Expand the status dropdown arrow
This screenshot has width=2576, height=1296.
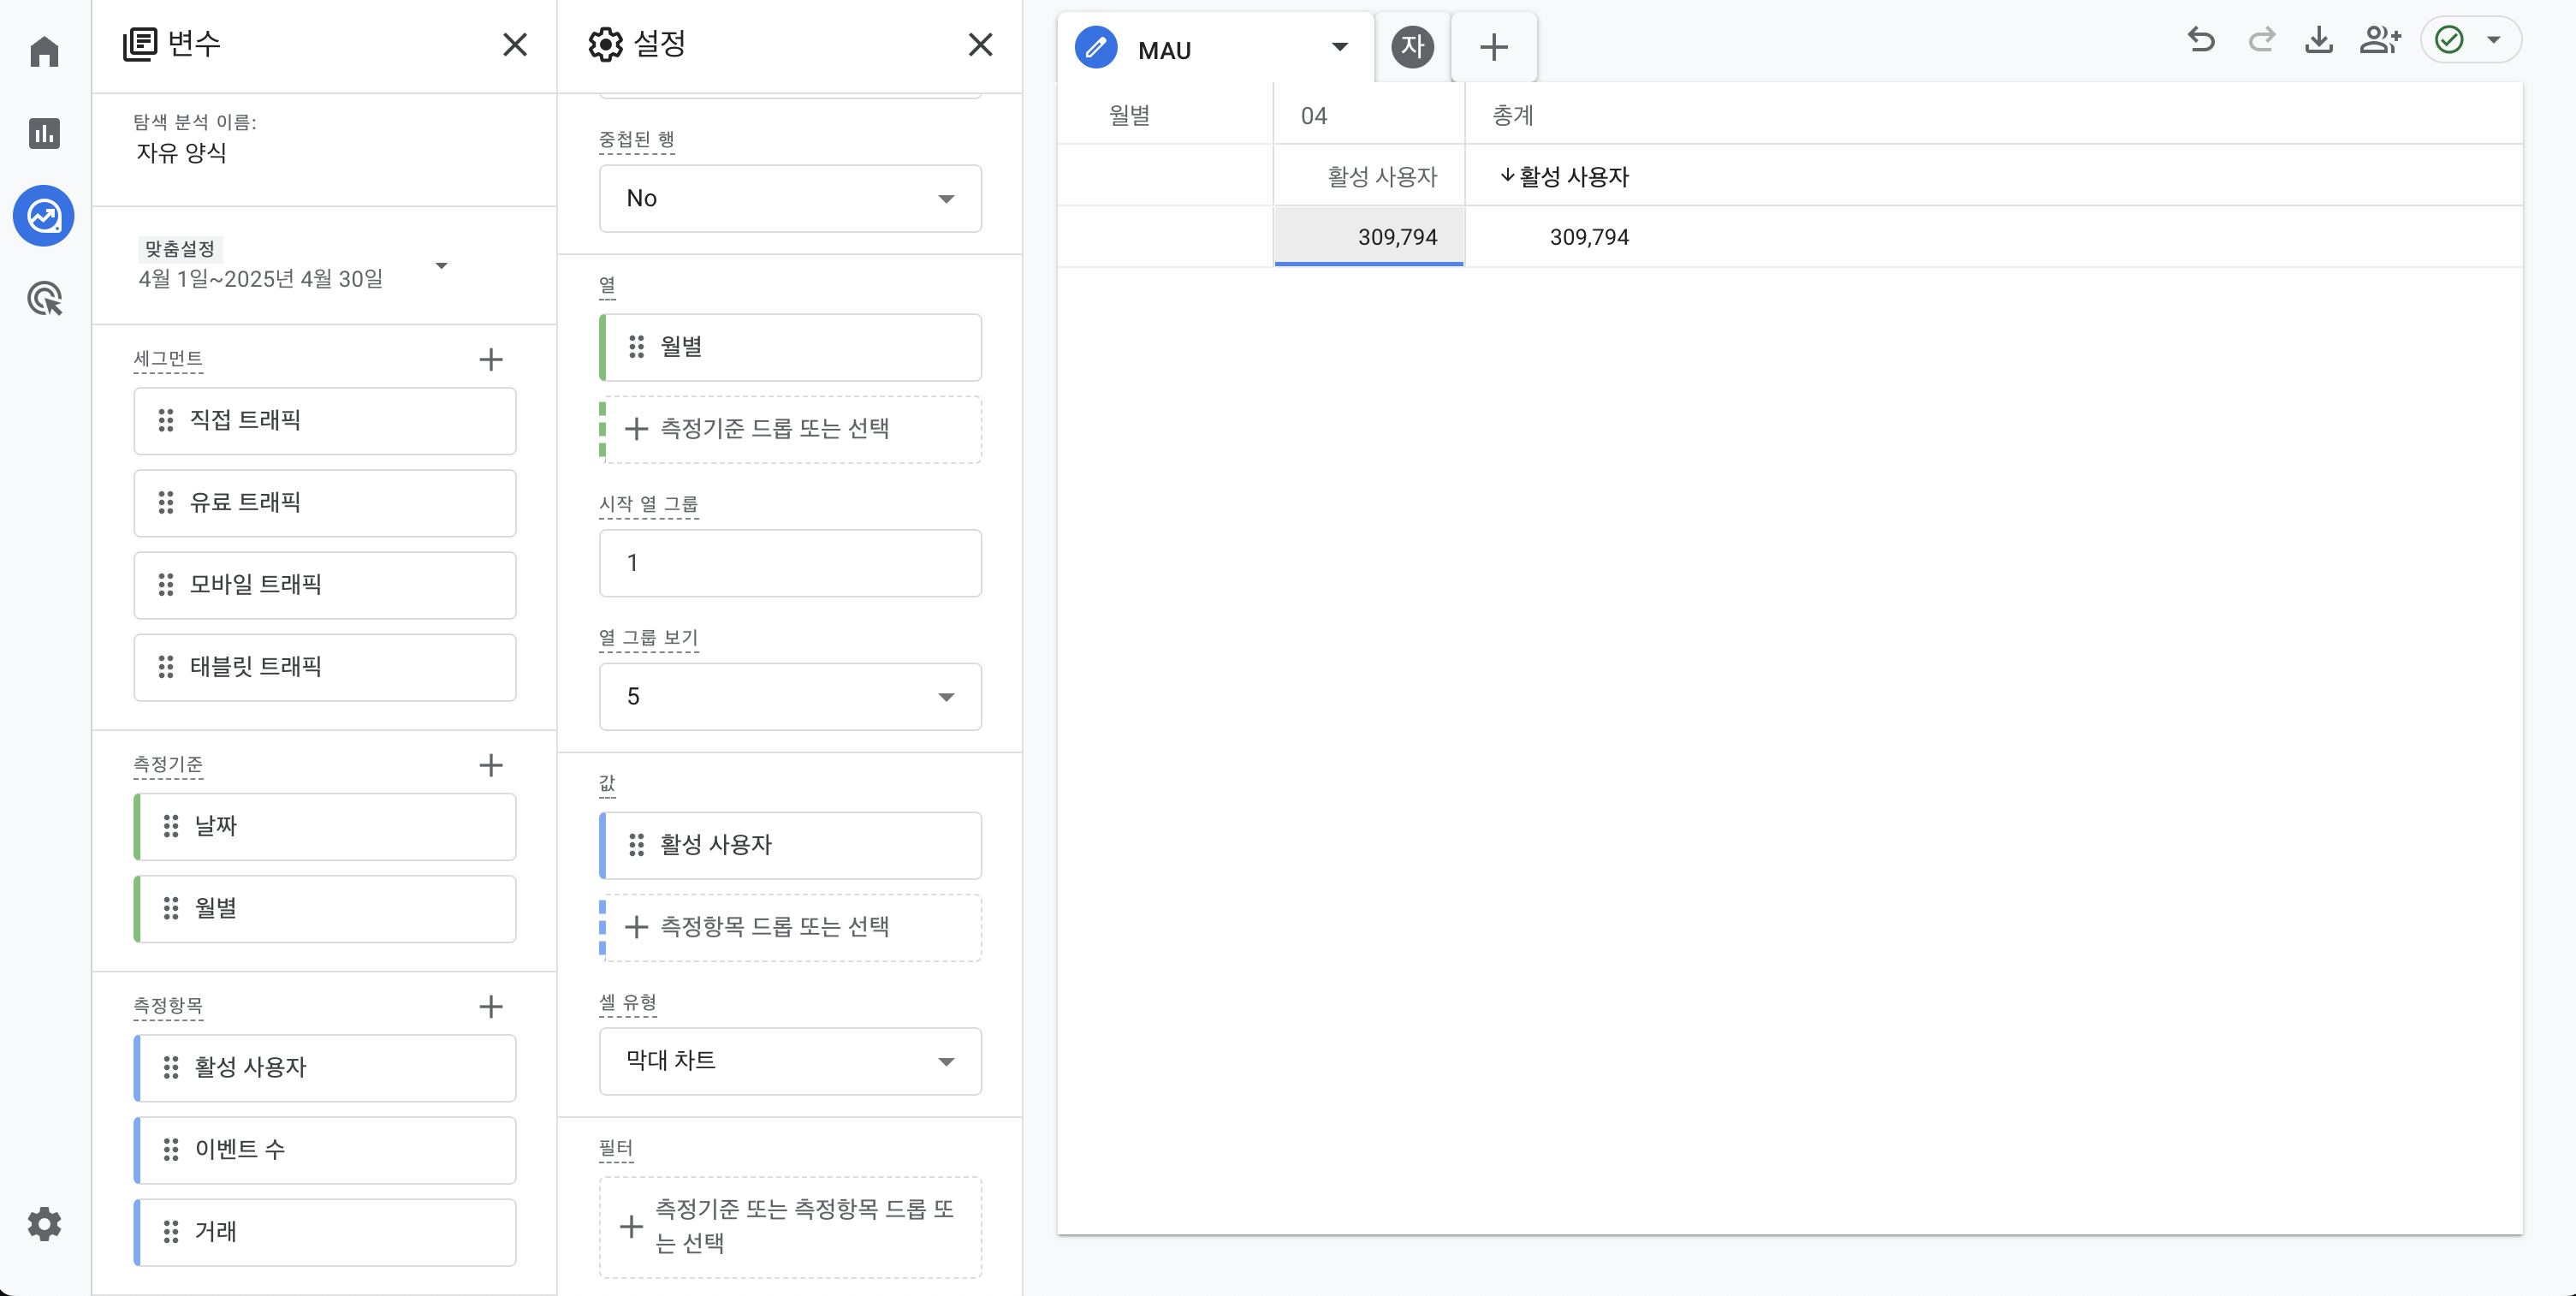click(x=2494, y=40)
